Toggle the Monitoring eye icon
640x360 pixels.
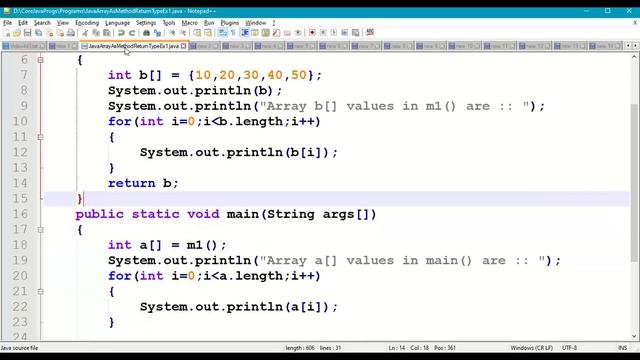(298, 33)
